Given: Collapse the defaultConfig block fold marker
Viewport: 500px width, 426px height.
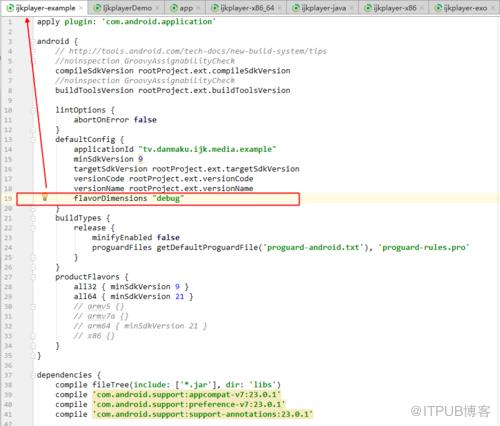Looking at the screenshot, I should 34,139.
